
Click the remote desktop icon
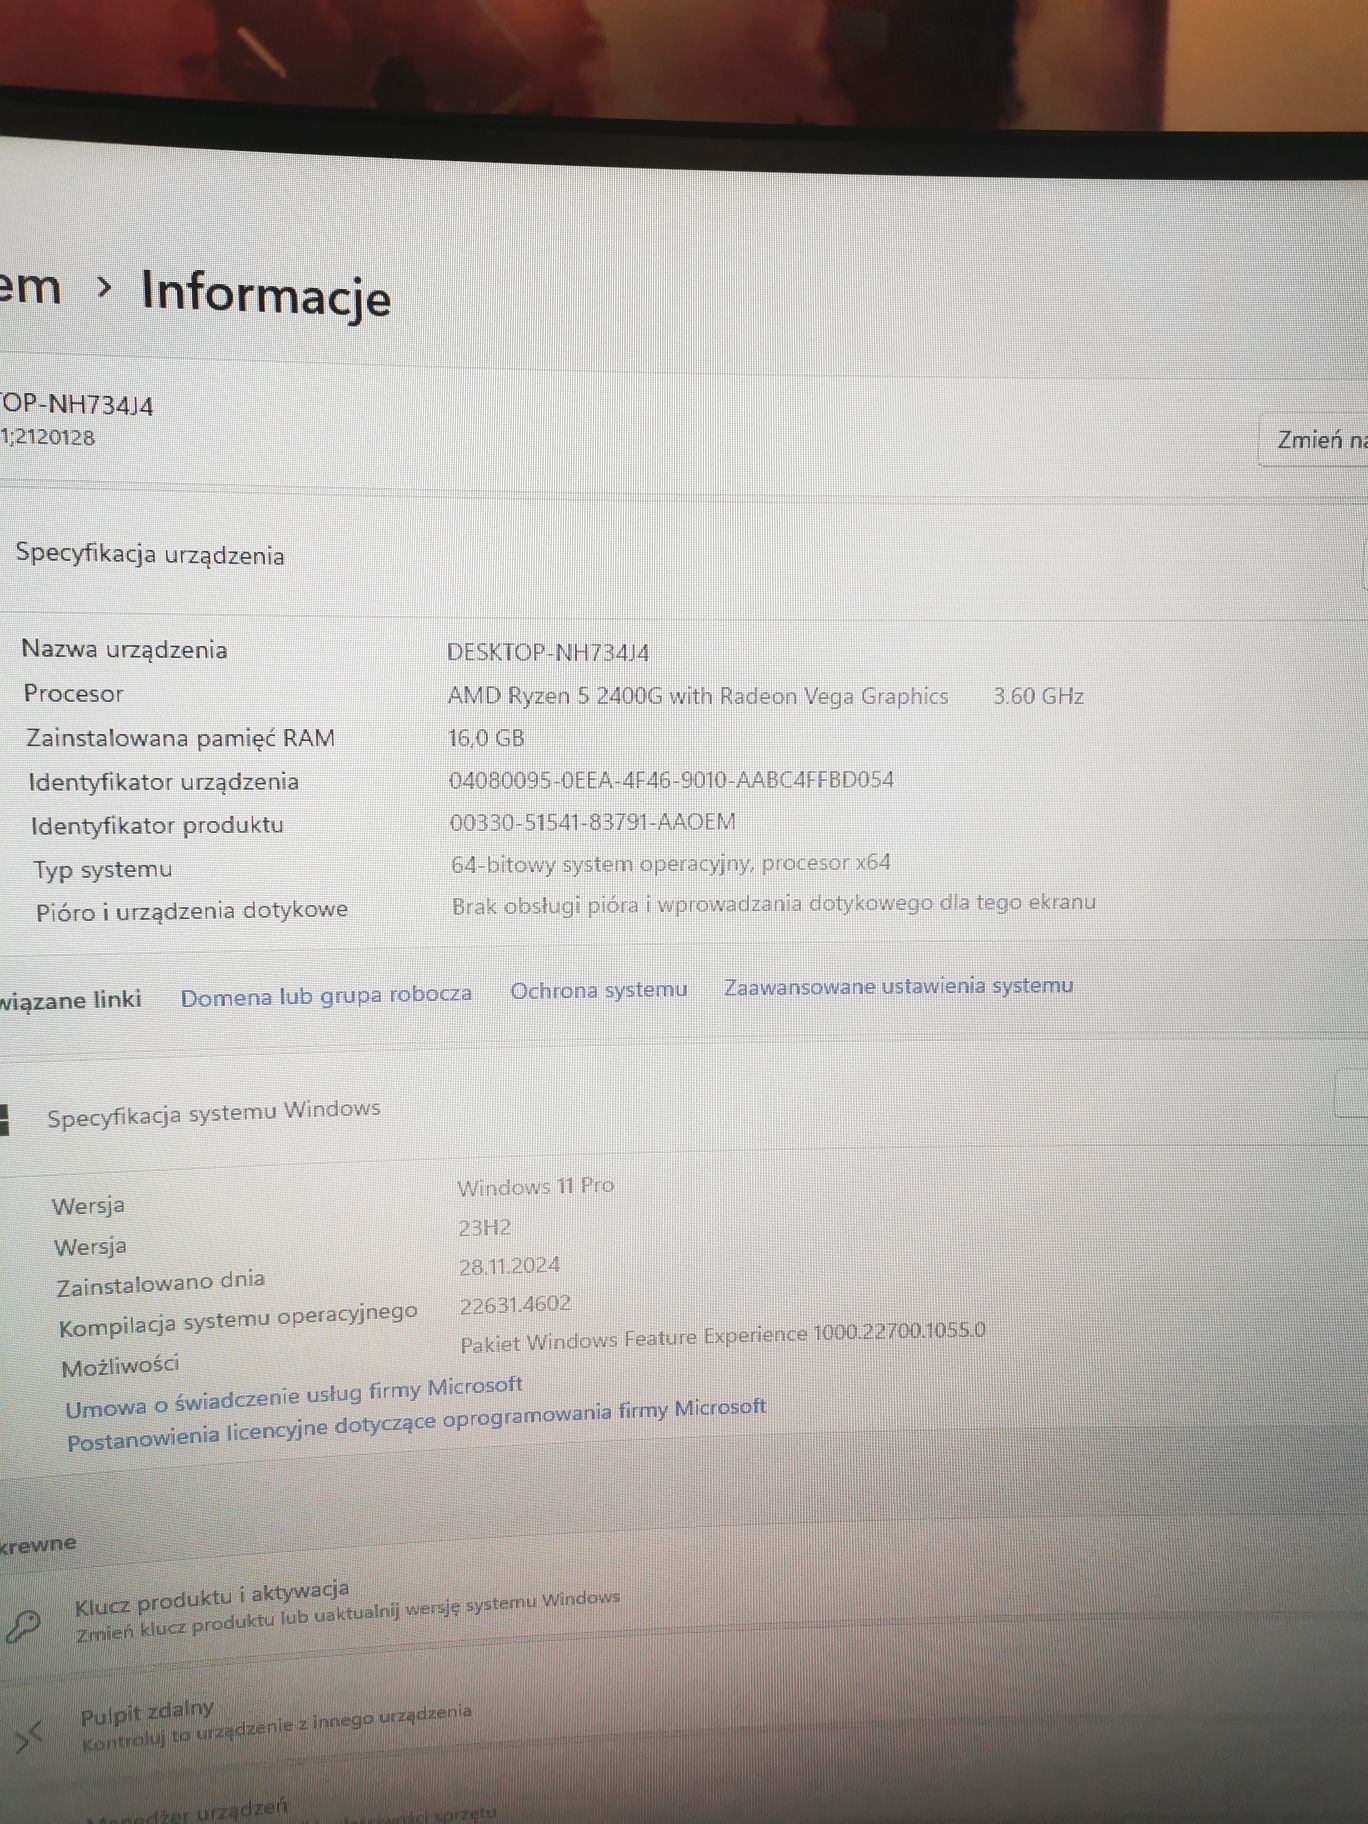click(x=29, y=1736)
